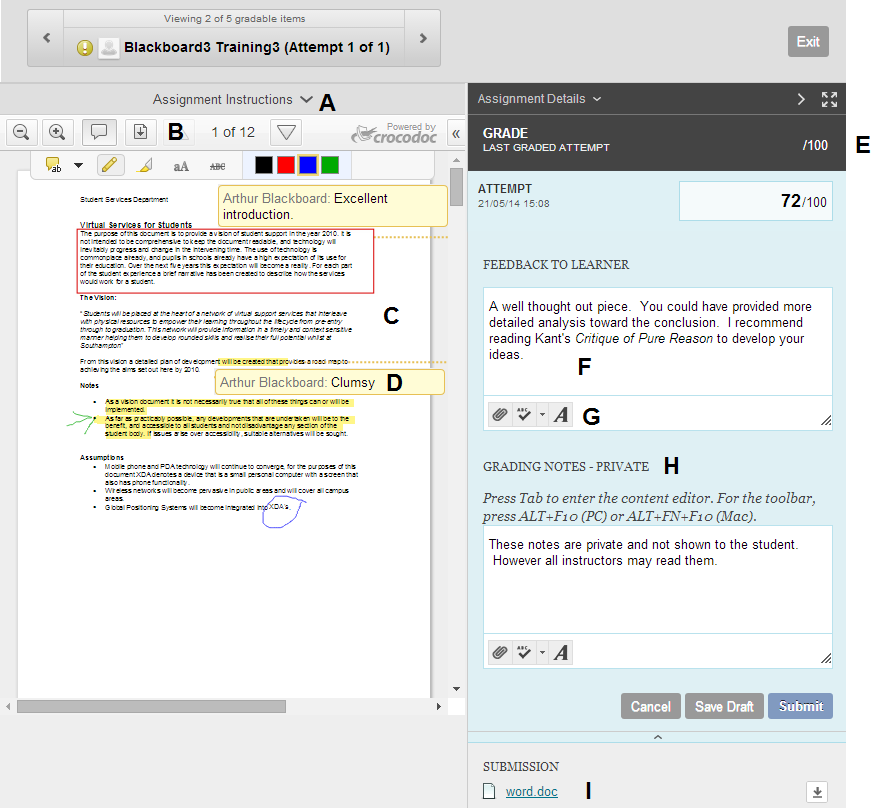The image size is (878, 808).
Task: Select the text annotation tool
Action: click(x=181, y=165)
